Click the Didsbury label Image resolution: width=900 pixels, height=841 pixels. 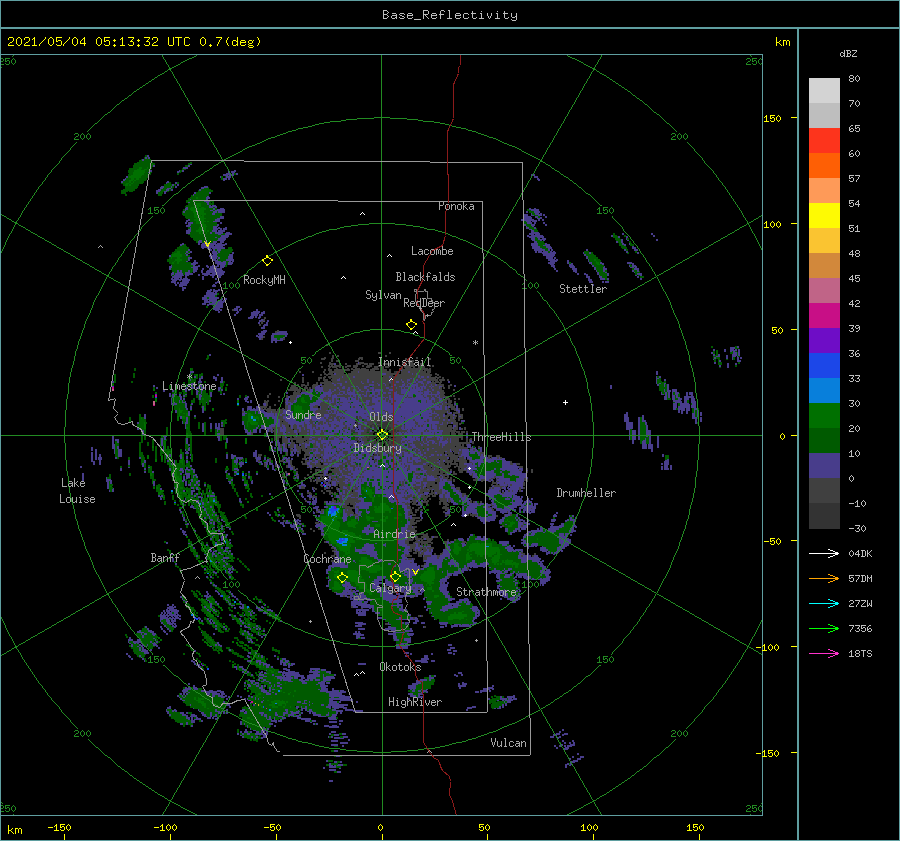pyautogui.click(x=377, y=448)
